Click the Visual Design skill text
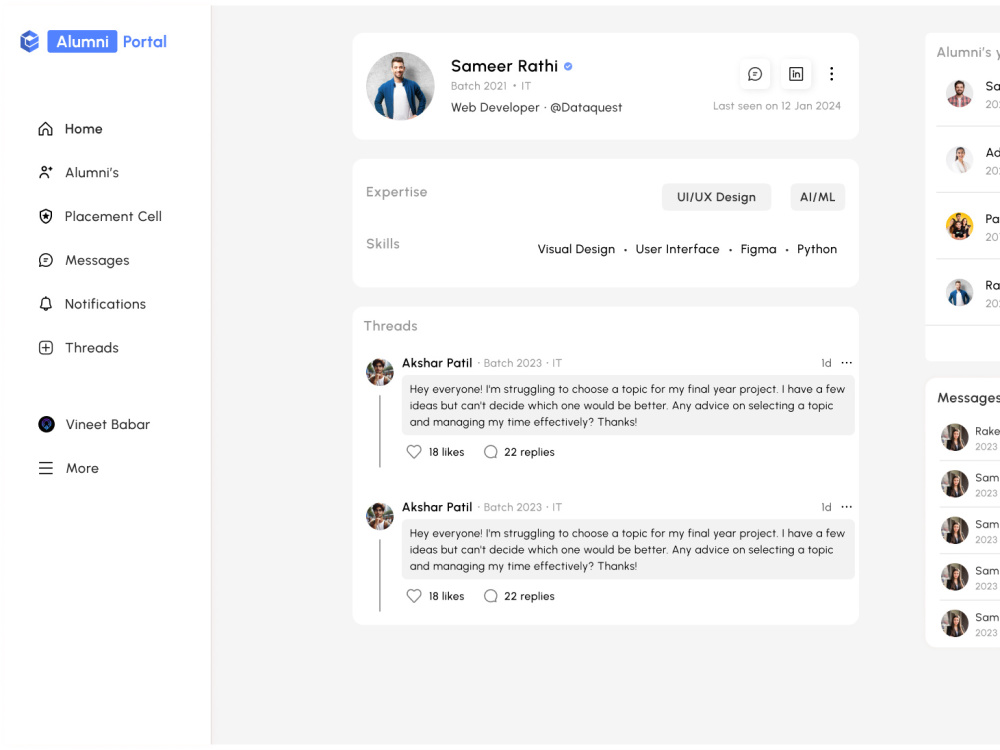Screen dimensions: 1000x750 tap(576, 249)
